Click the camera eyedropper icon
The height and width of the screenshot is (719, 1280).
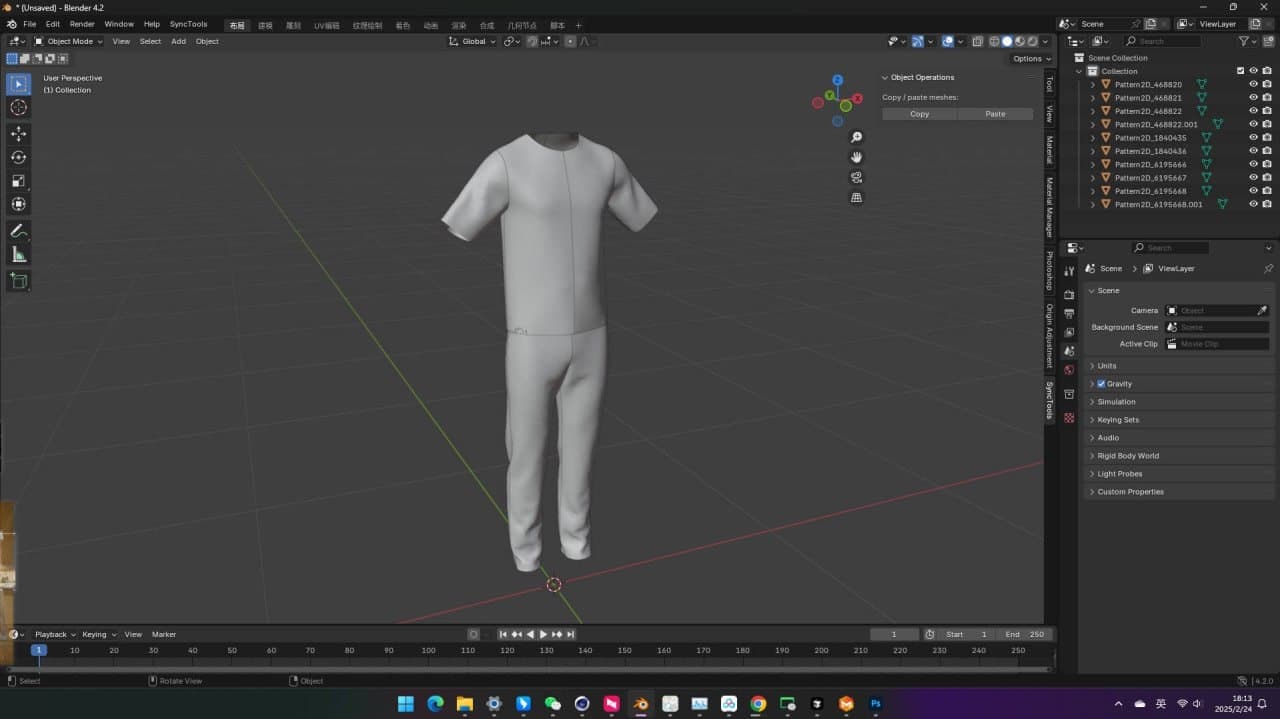1262,310
